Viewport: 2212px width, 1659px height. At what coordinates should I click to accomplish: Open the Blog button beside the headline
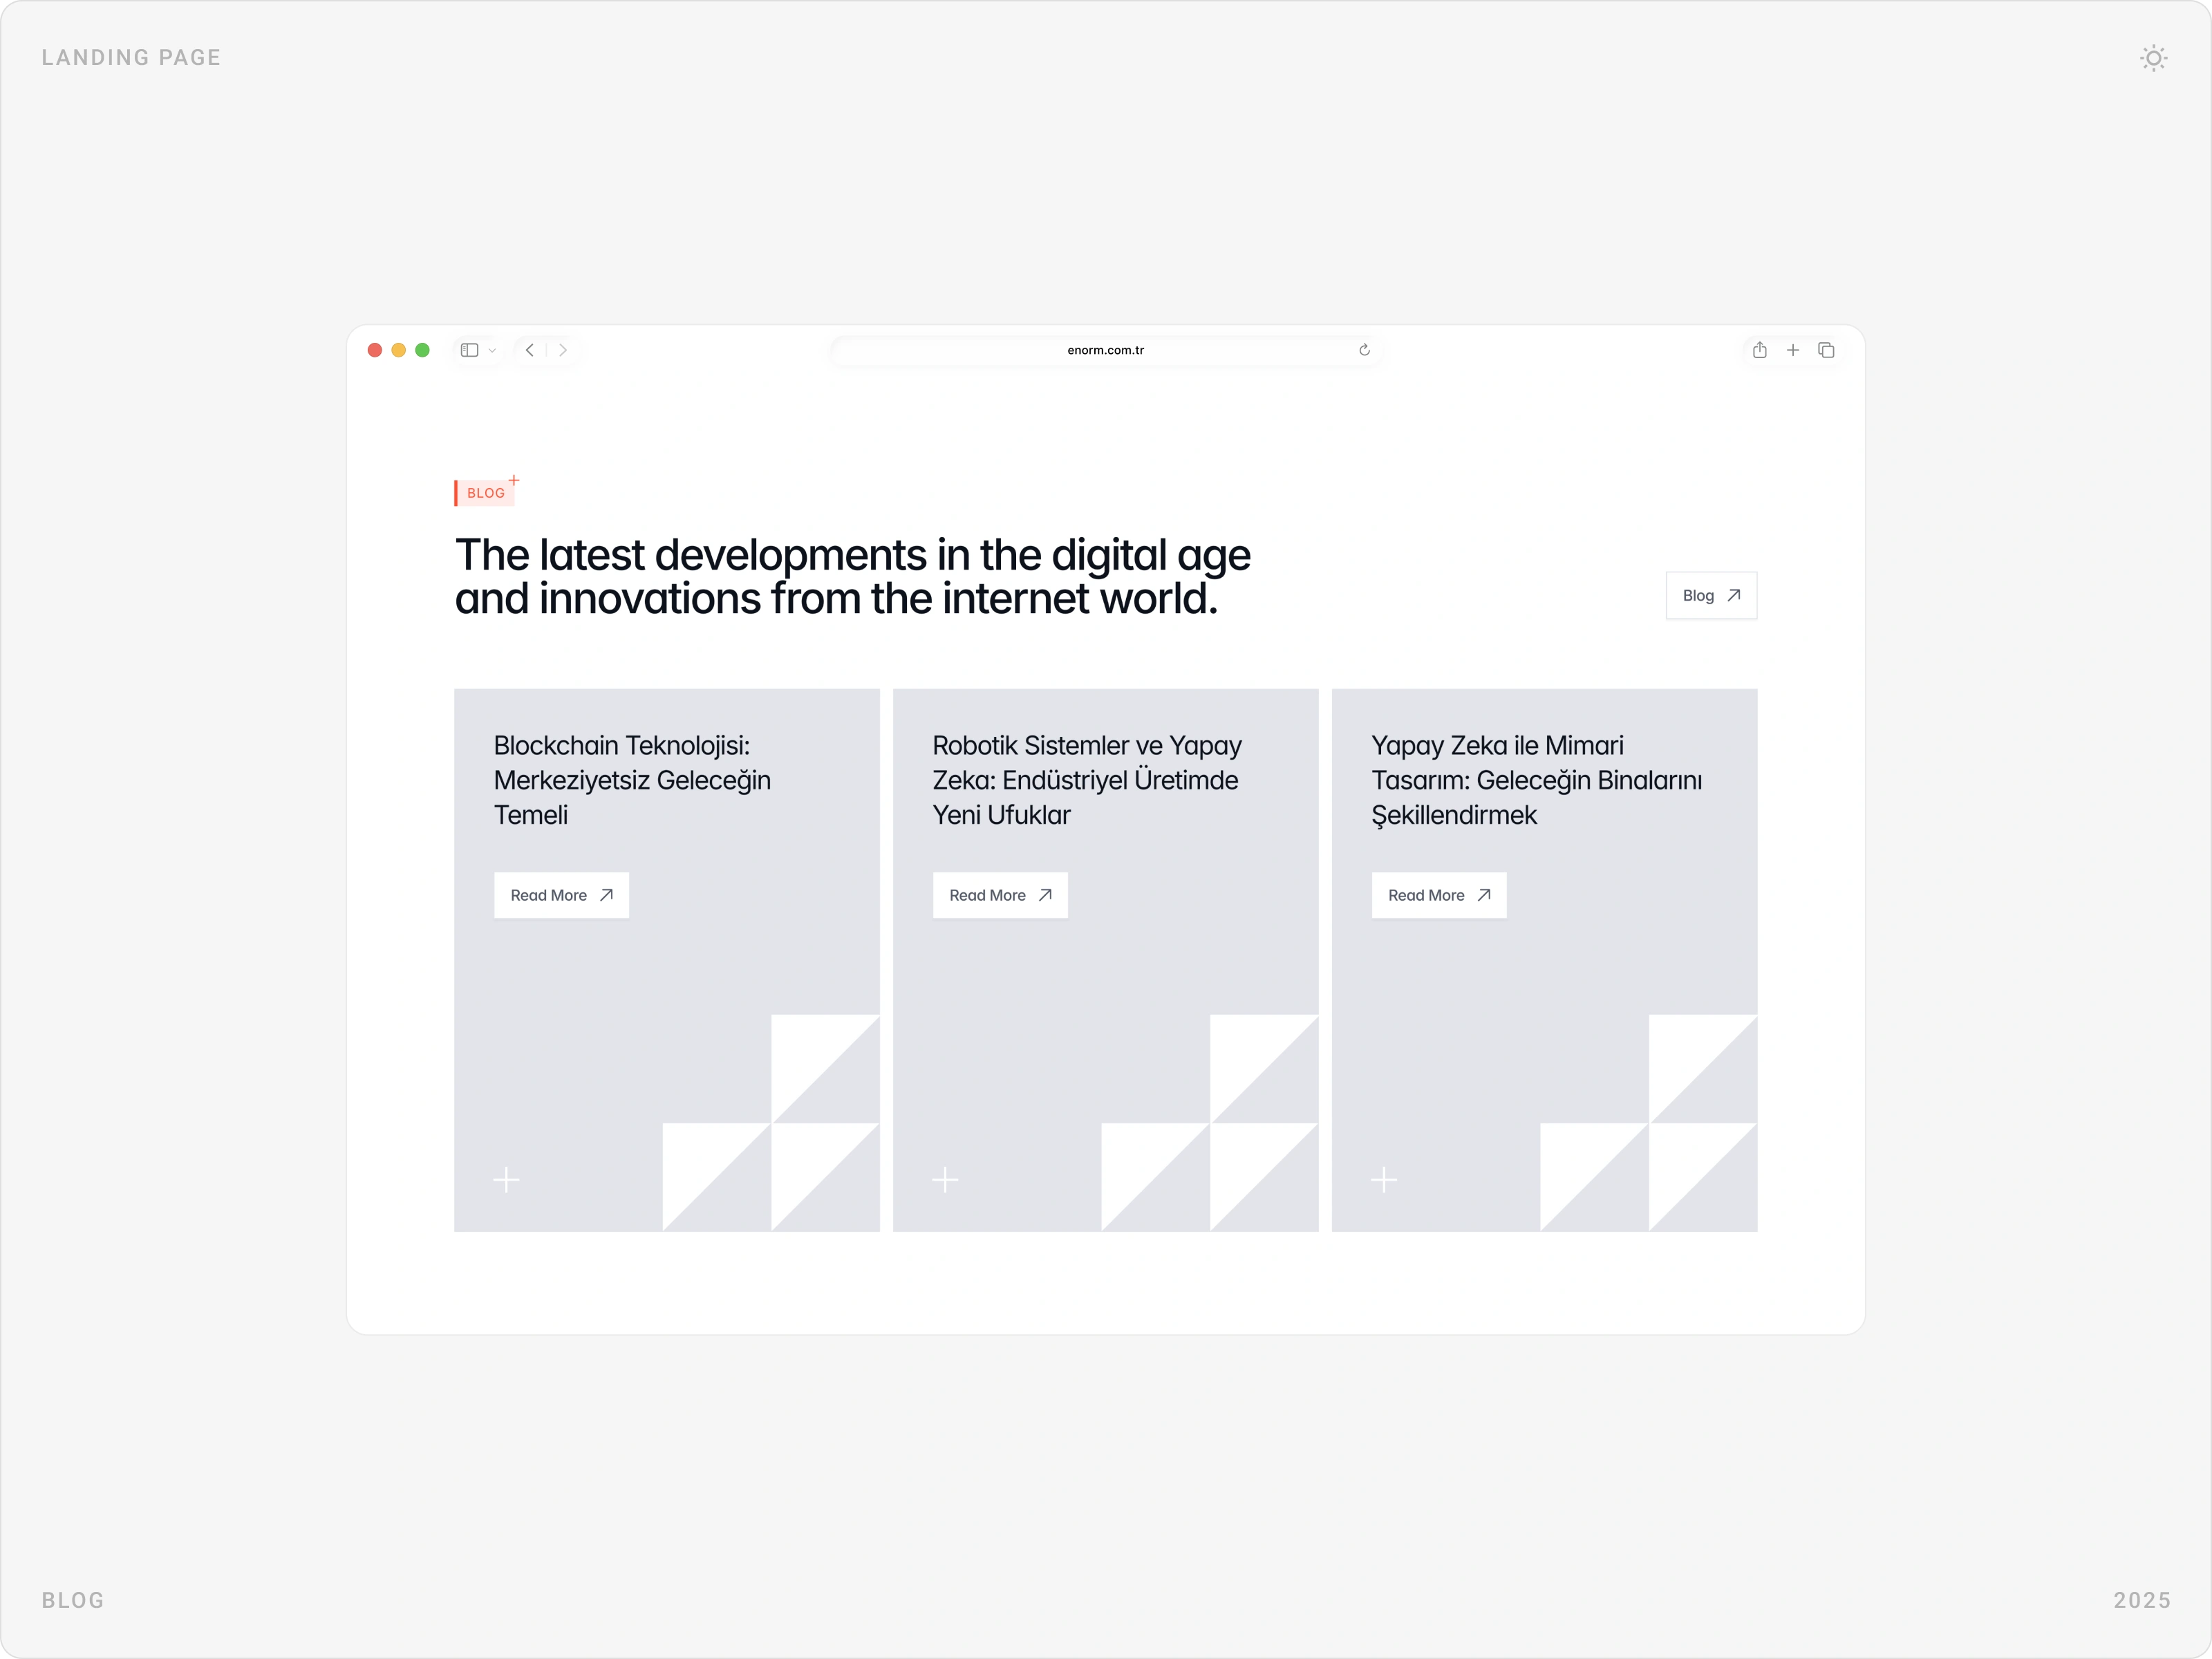(x=1711, y=596)
